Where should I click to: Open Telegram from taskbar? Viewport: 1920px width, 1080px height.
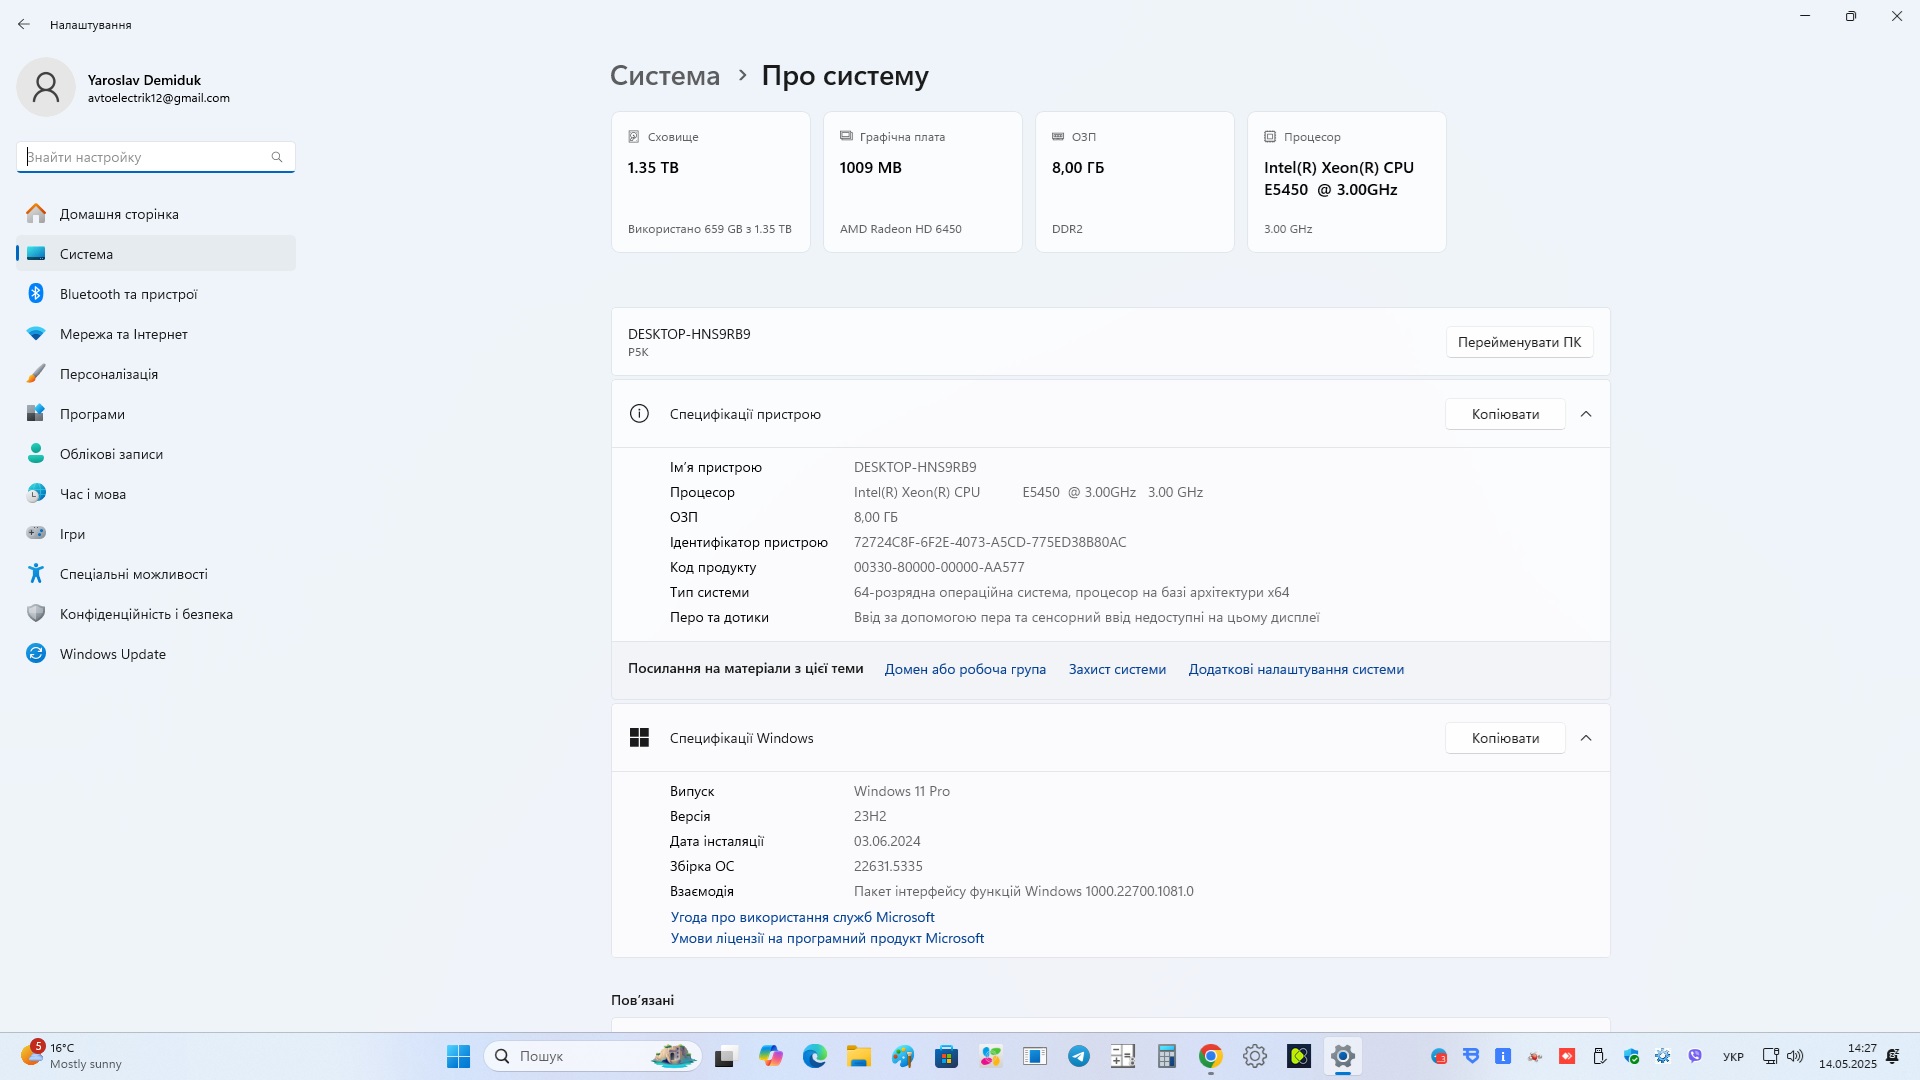coord(1079,1056)
